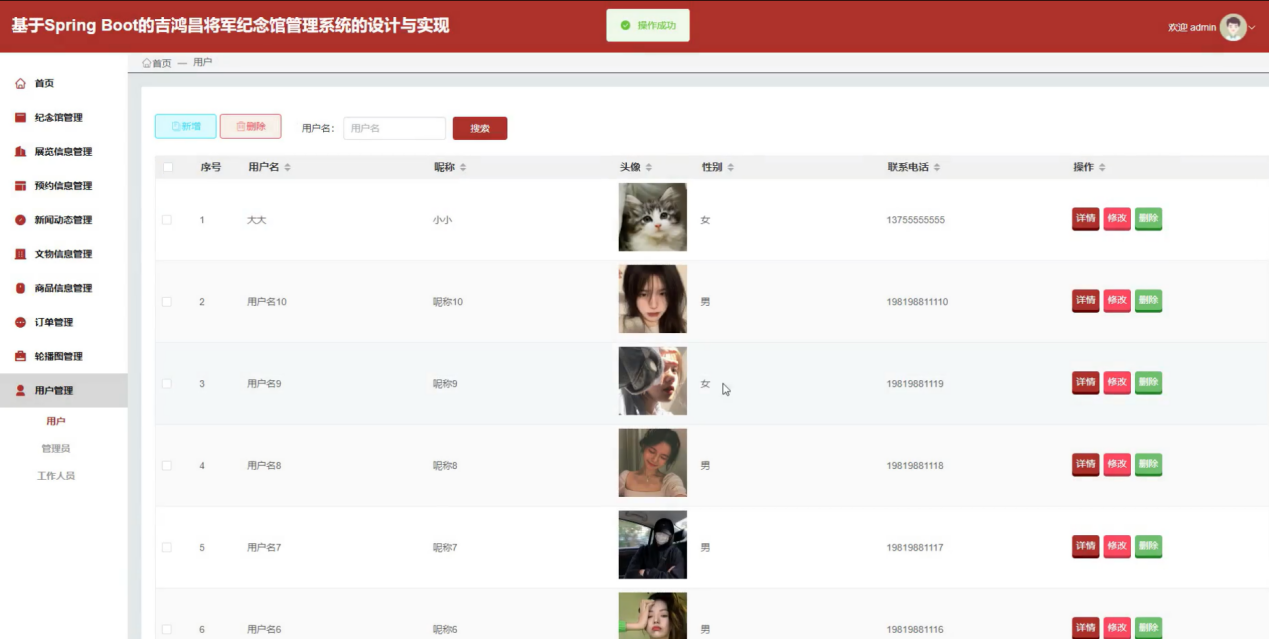The height and width of the screenshot is (639, 1269).
Task: Click the 新闻动态管理 sidebar icon
Action: (x=20, y=220)
